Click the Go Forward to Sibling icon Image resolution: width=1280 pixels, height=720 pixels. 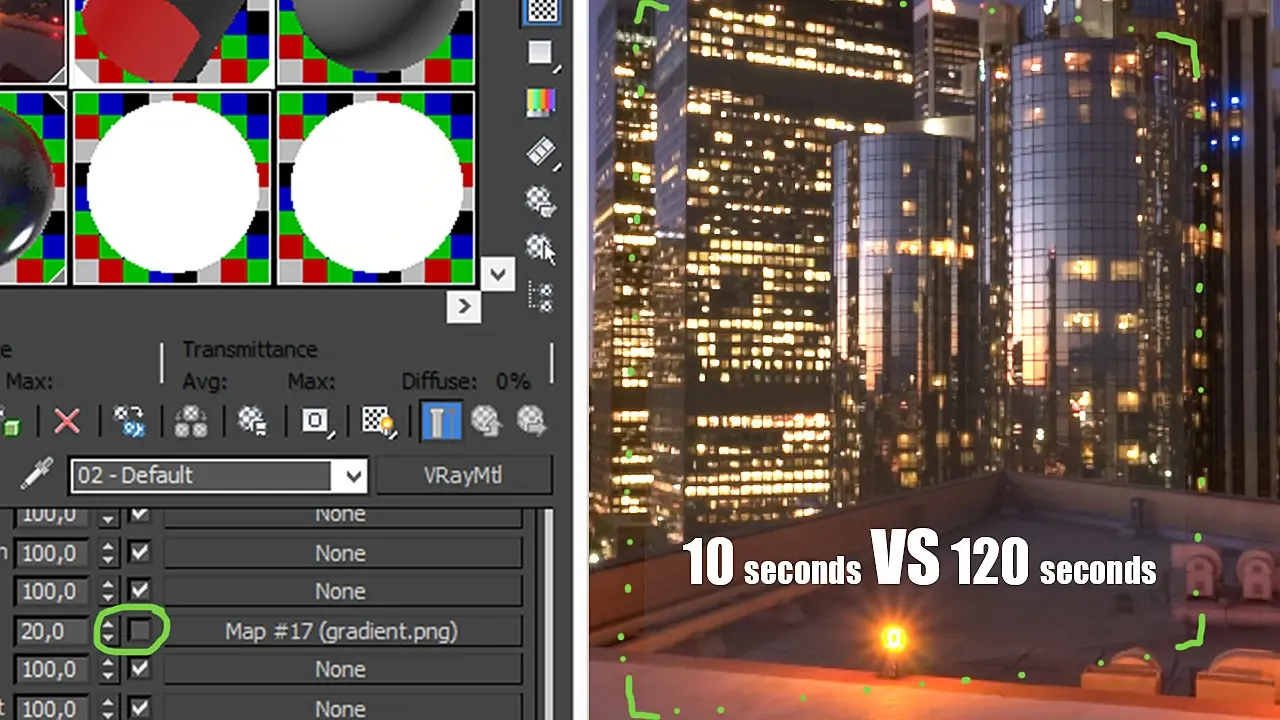pos(531,421)
